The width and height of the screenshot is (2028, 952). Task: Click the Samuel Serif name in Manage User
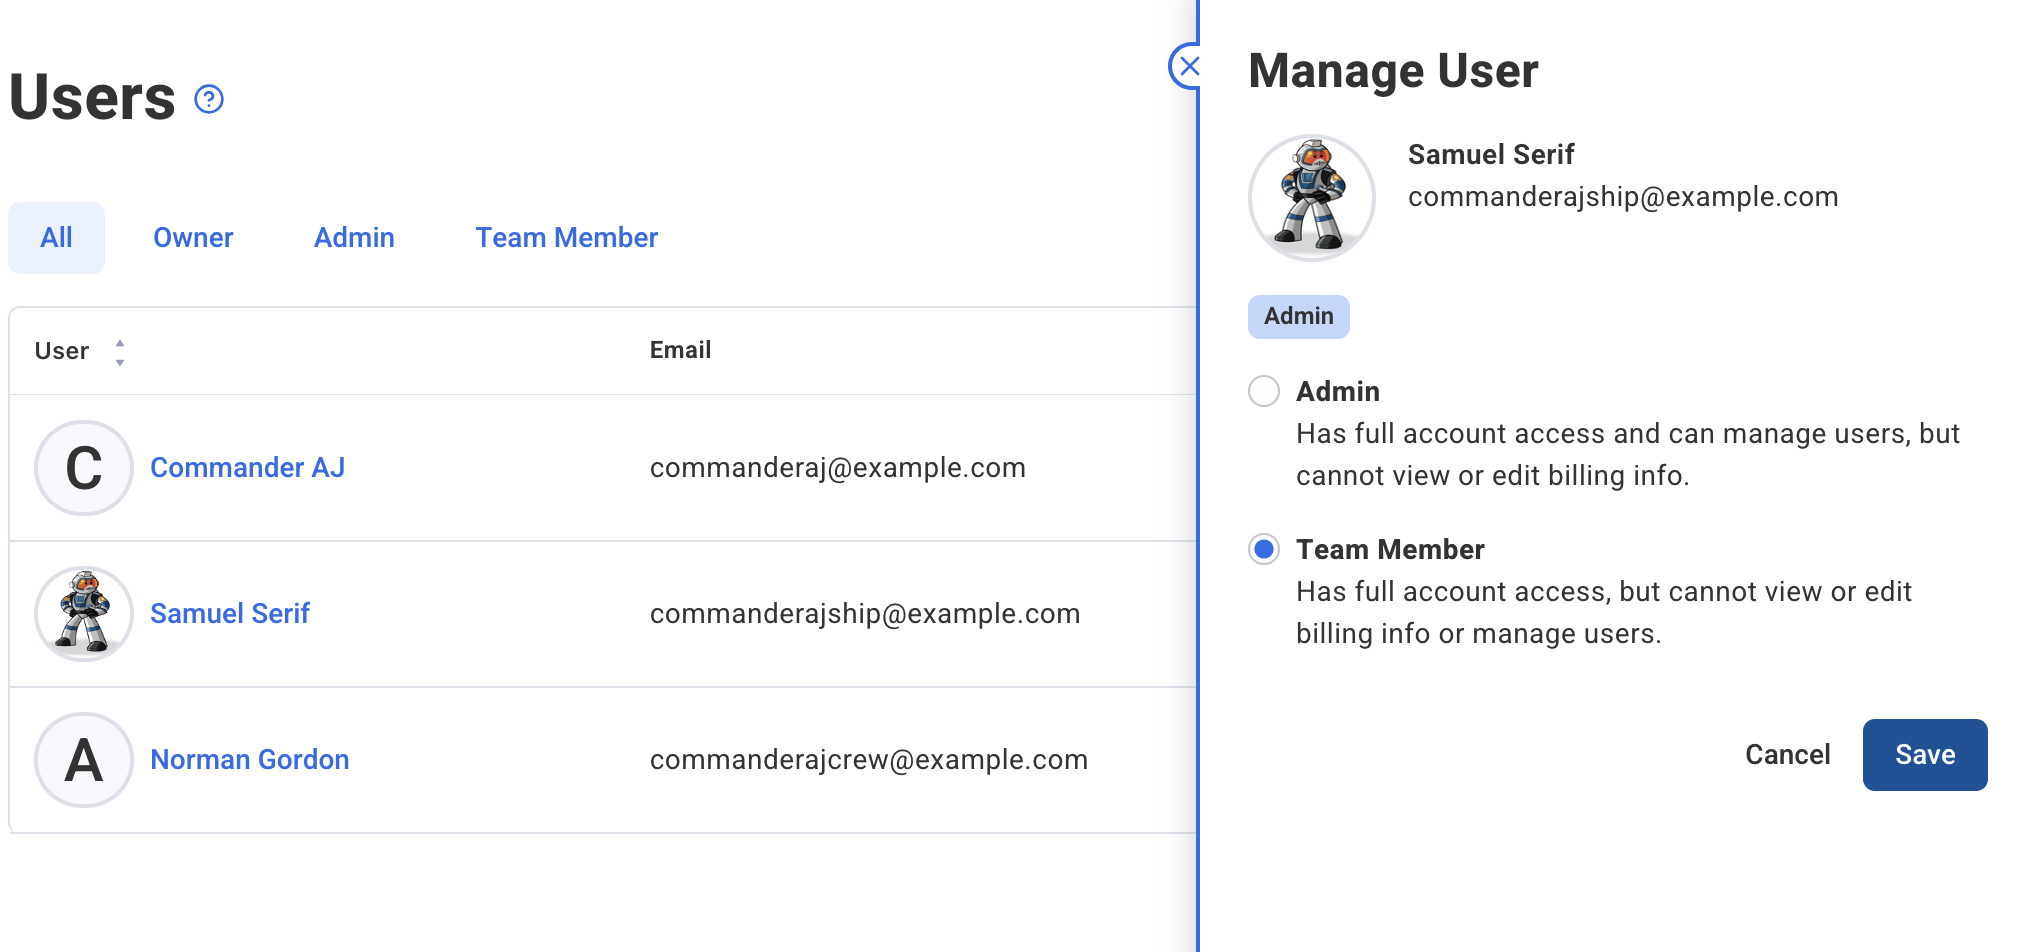coord(1491,155)
